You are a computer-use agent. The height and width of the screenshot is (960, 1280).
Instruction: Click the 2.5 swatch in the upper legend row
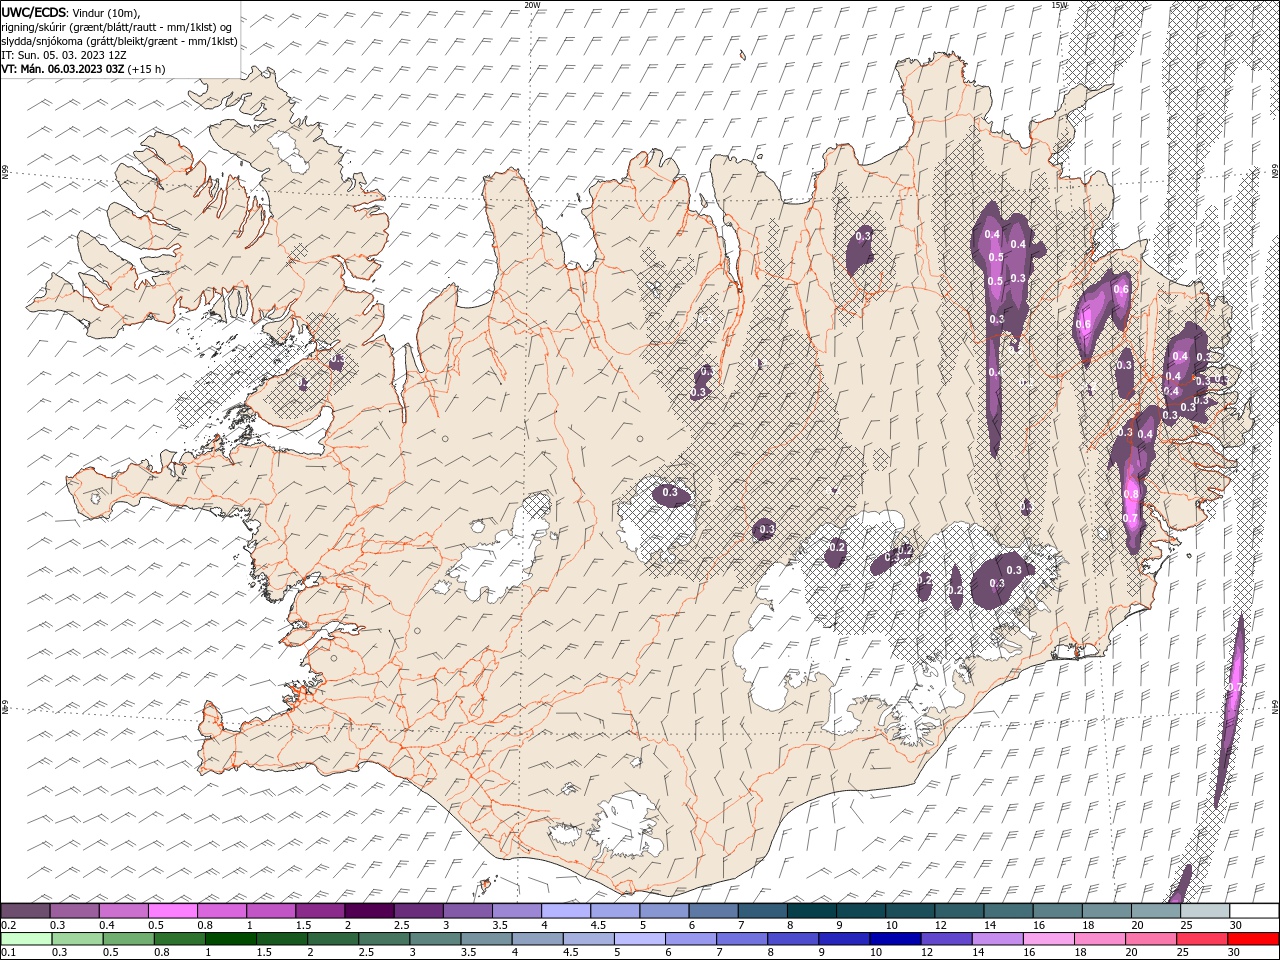[417, 911]
